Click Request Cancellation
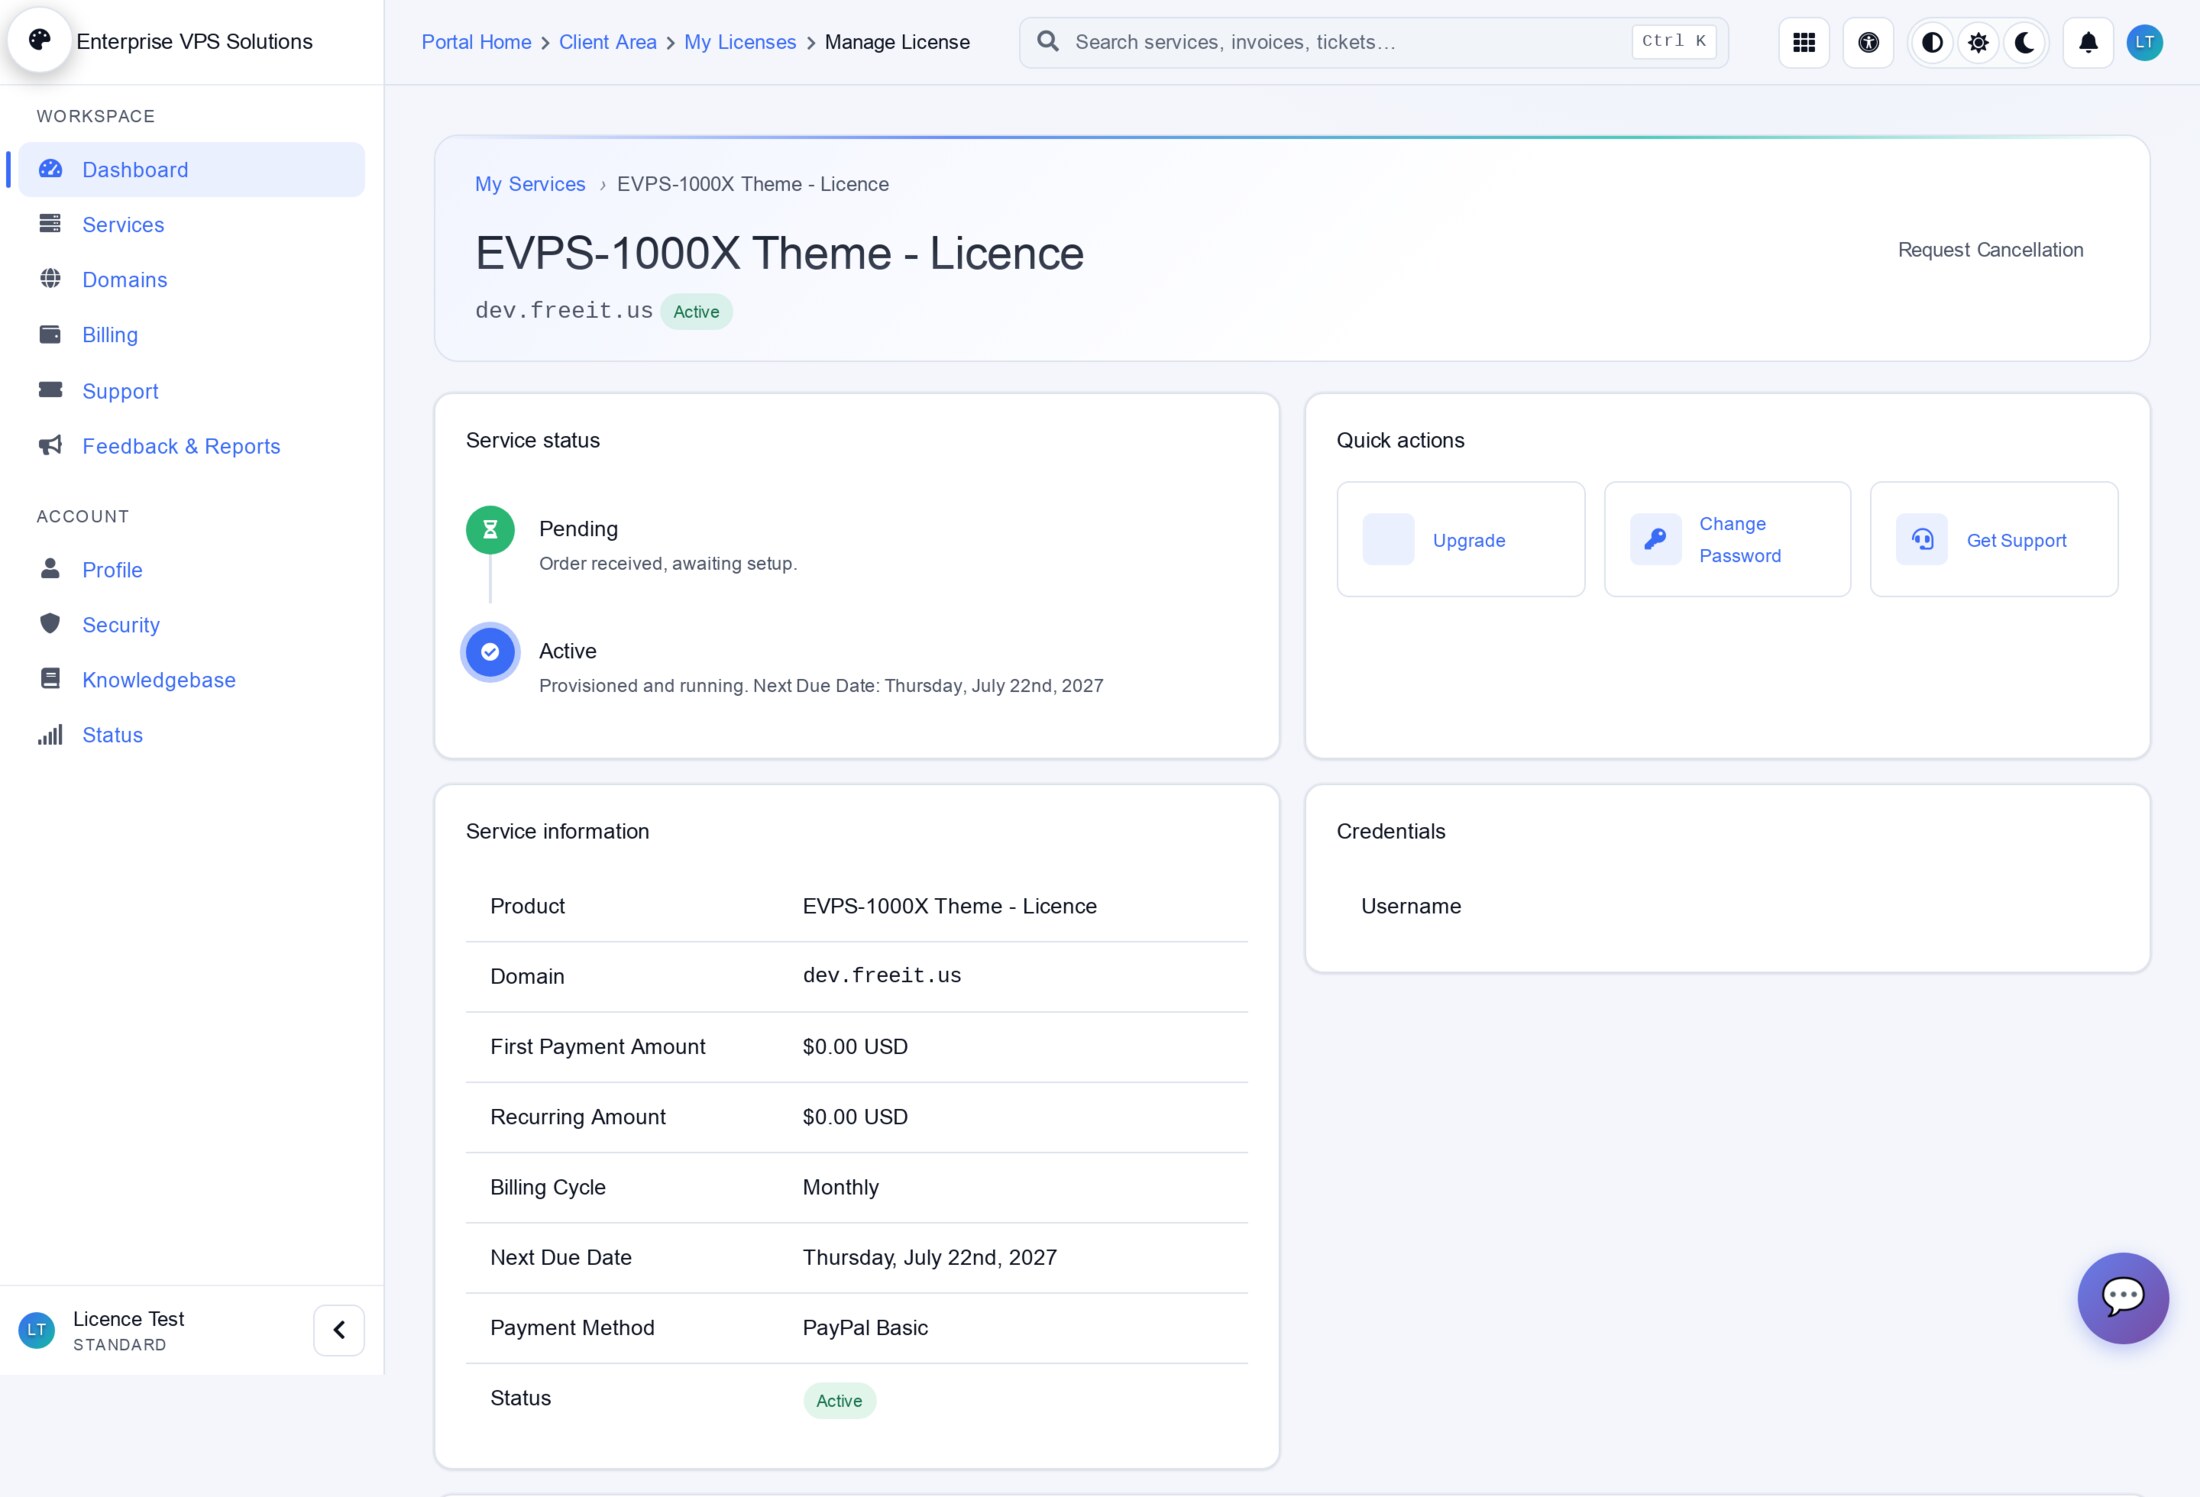The height and width of the screenshot is (1497, 2200). point(1990,250)
